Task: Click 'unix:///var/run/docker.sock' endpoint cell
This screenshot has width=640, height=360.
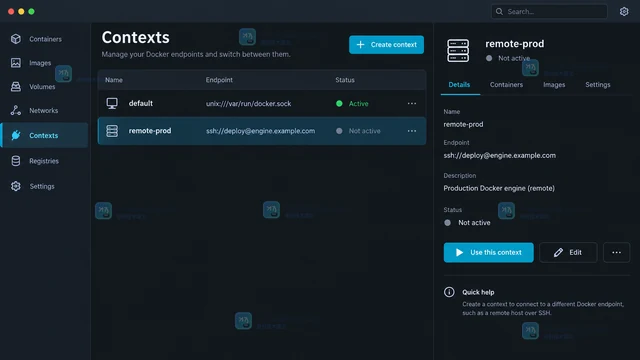Action: [248, 104]
